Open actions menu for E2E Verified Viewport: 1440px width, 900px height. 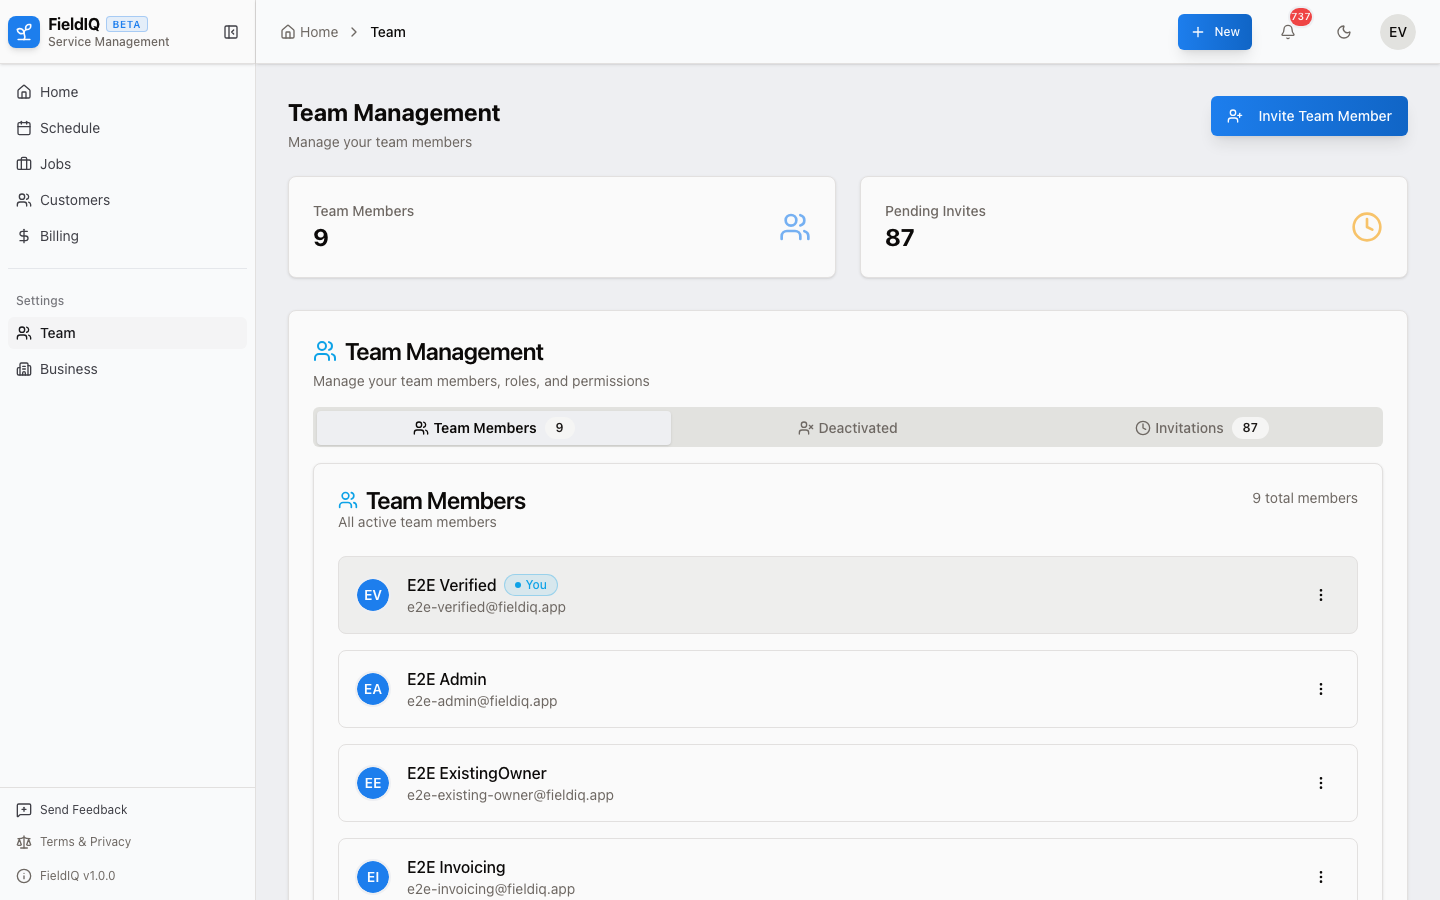click(x=1321, y=594)
